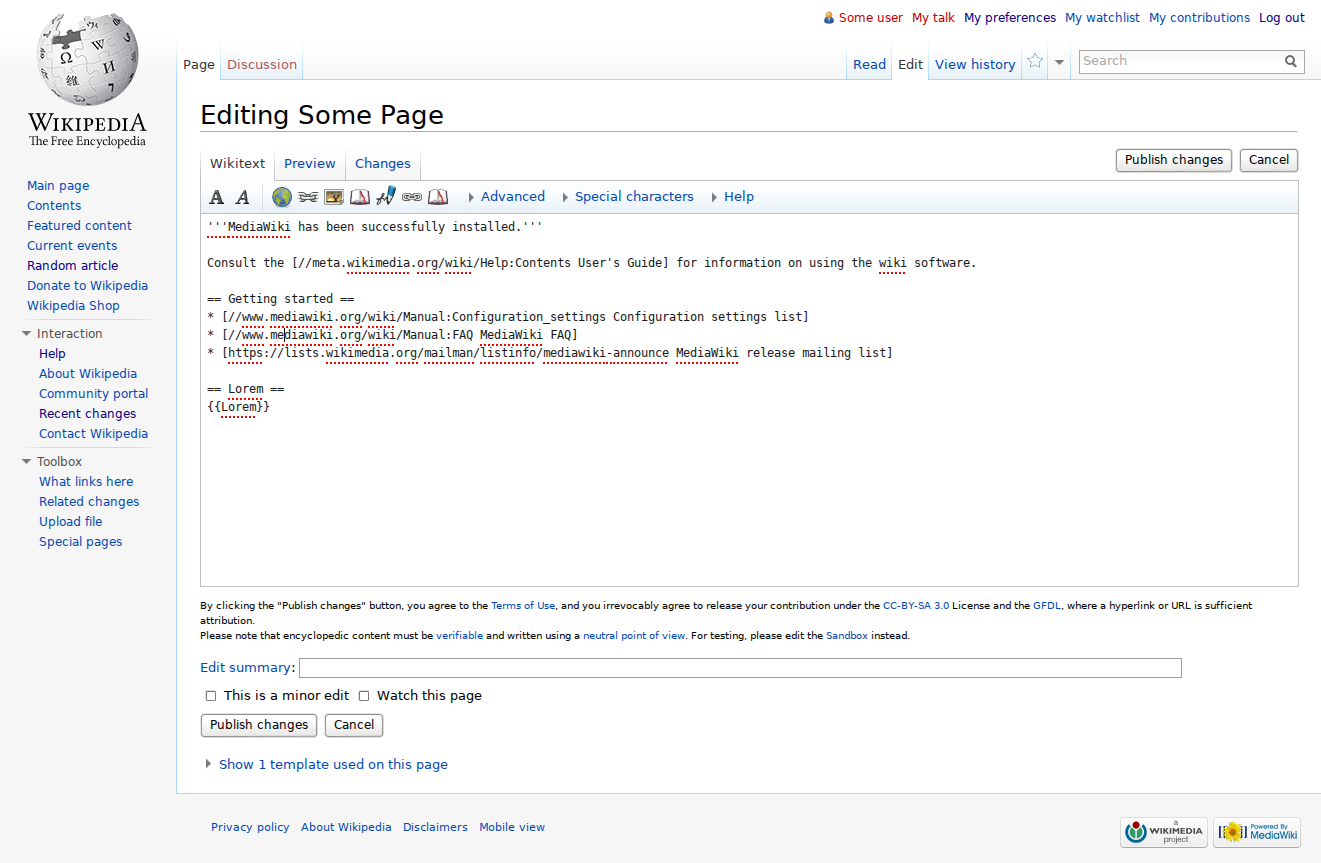Switch to the Changes tab
The width and height of the screenshot is (1321, 863).
click(x=383, y=164)
